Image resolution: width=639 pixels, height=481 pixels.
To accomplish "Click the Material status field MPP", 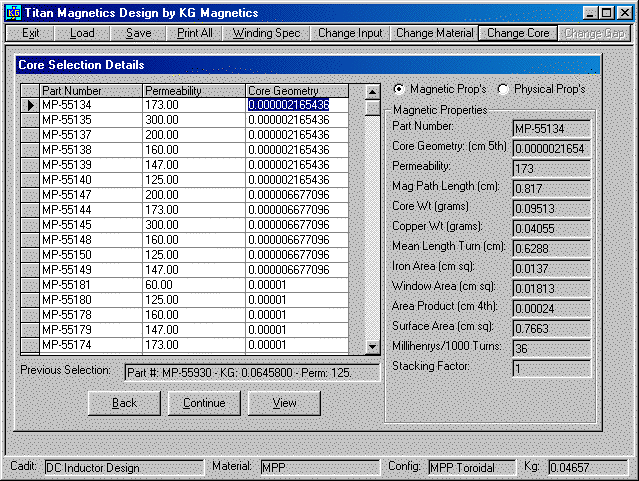I will pyautogui.click(x=320, y=468).
